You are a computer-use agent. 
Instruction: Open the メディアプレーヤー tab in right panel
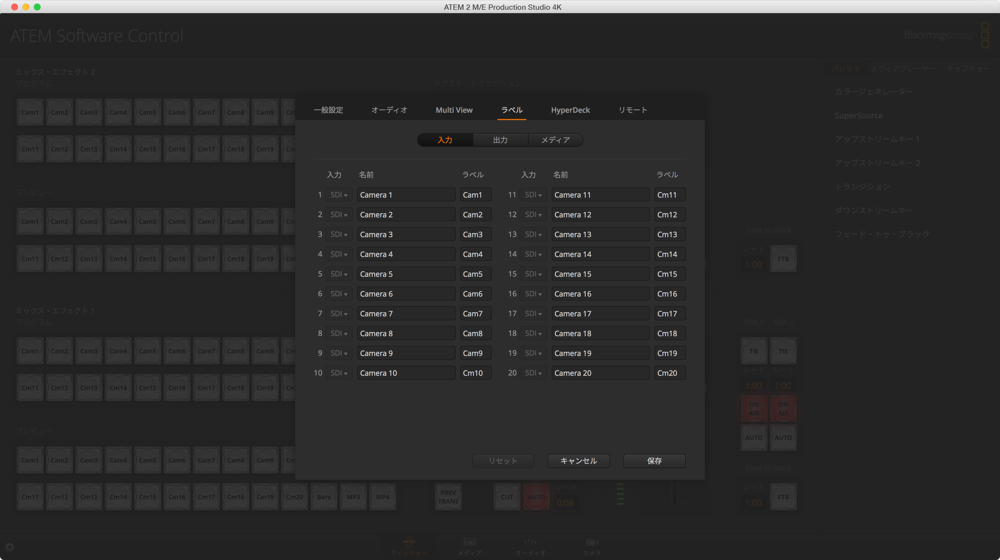tap(904, 68)
